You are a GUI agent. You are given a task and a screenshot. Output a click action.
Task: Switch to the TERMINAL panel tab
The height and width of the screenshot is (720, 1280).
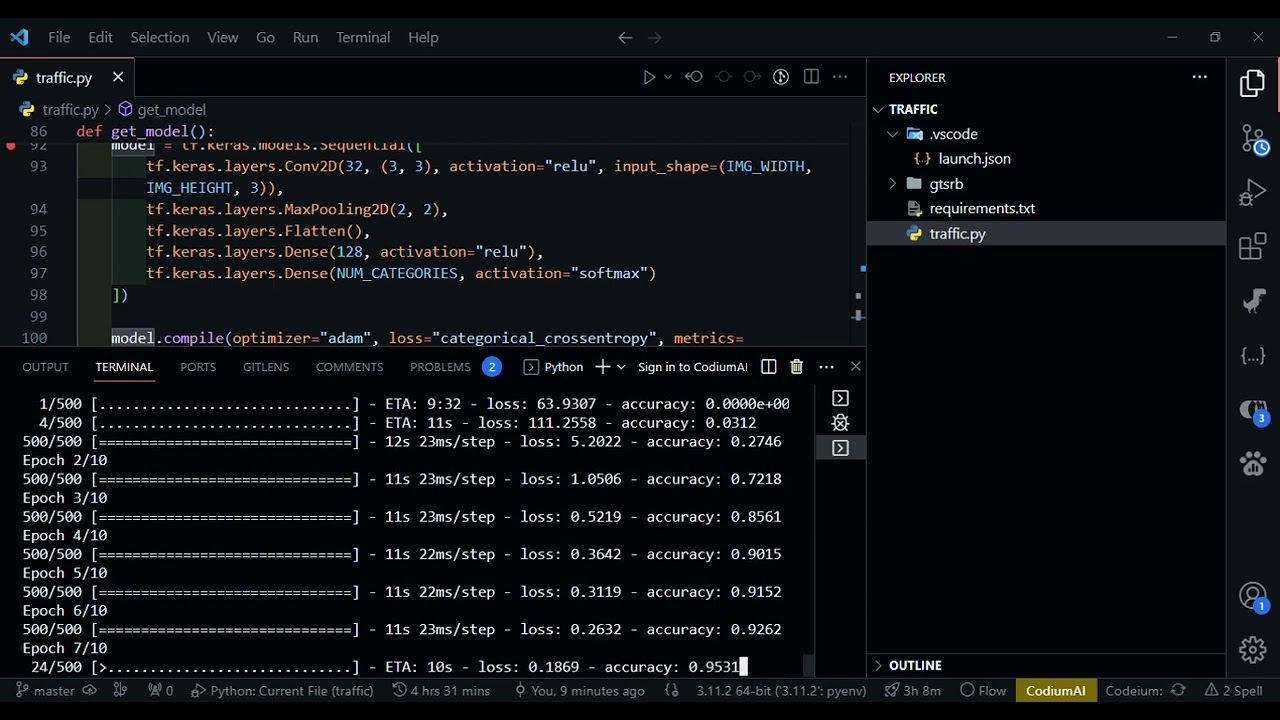124,367
